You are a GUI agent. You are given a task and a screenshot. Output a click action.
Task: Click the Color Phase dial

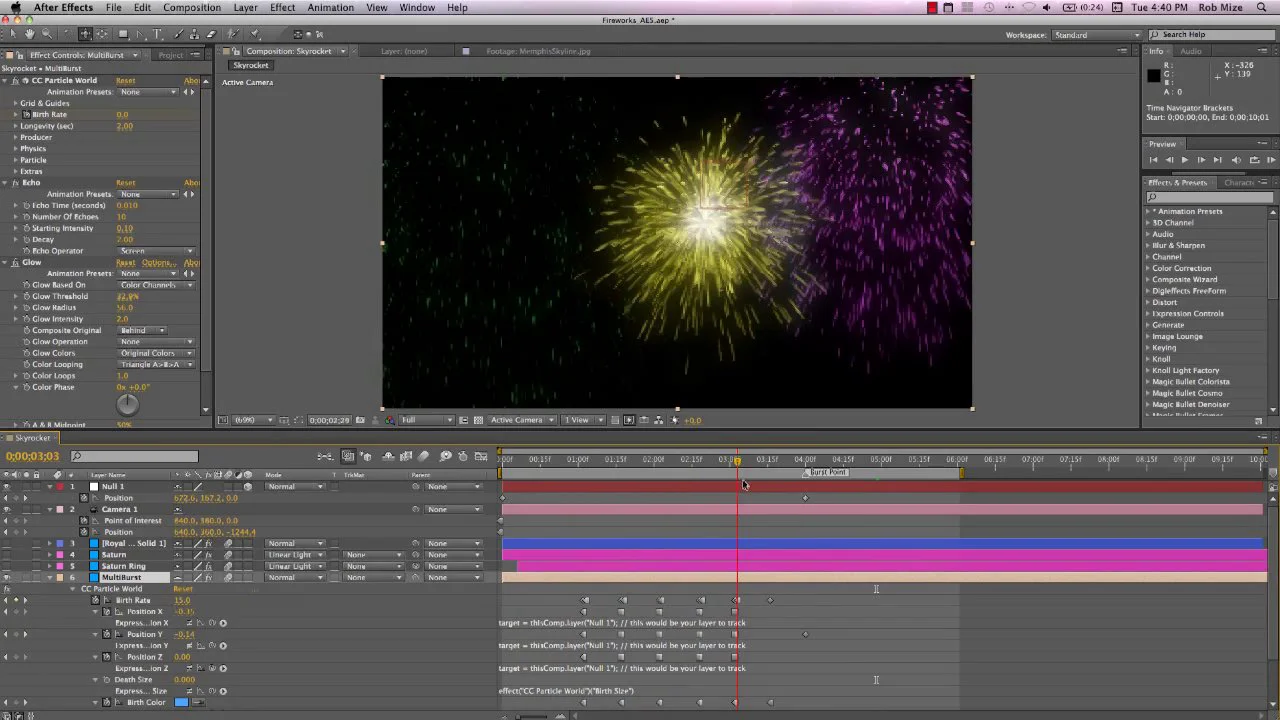coord(128,404)
